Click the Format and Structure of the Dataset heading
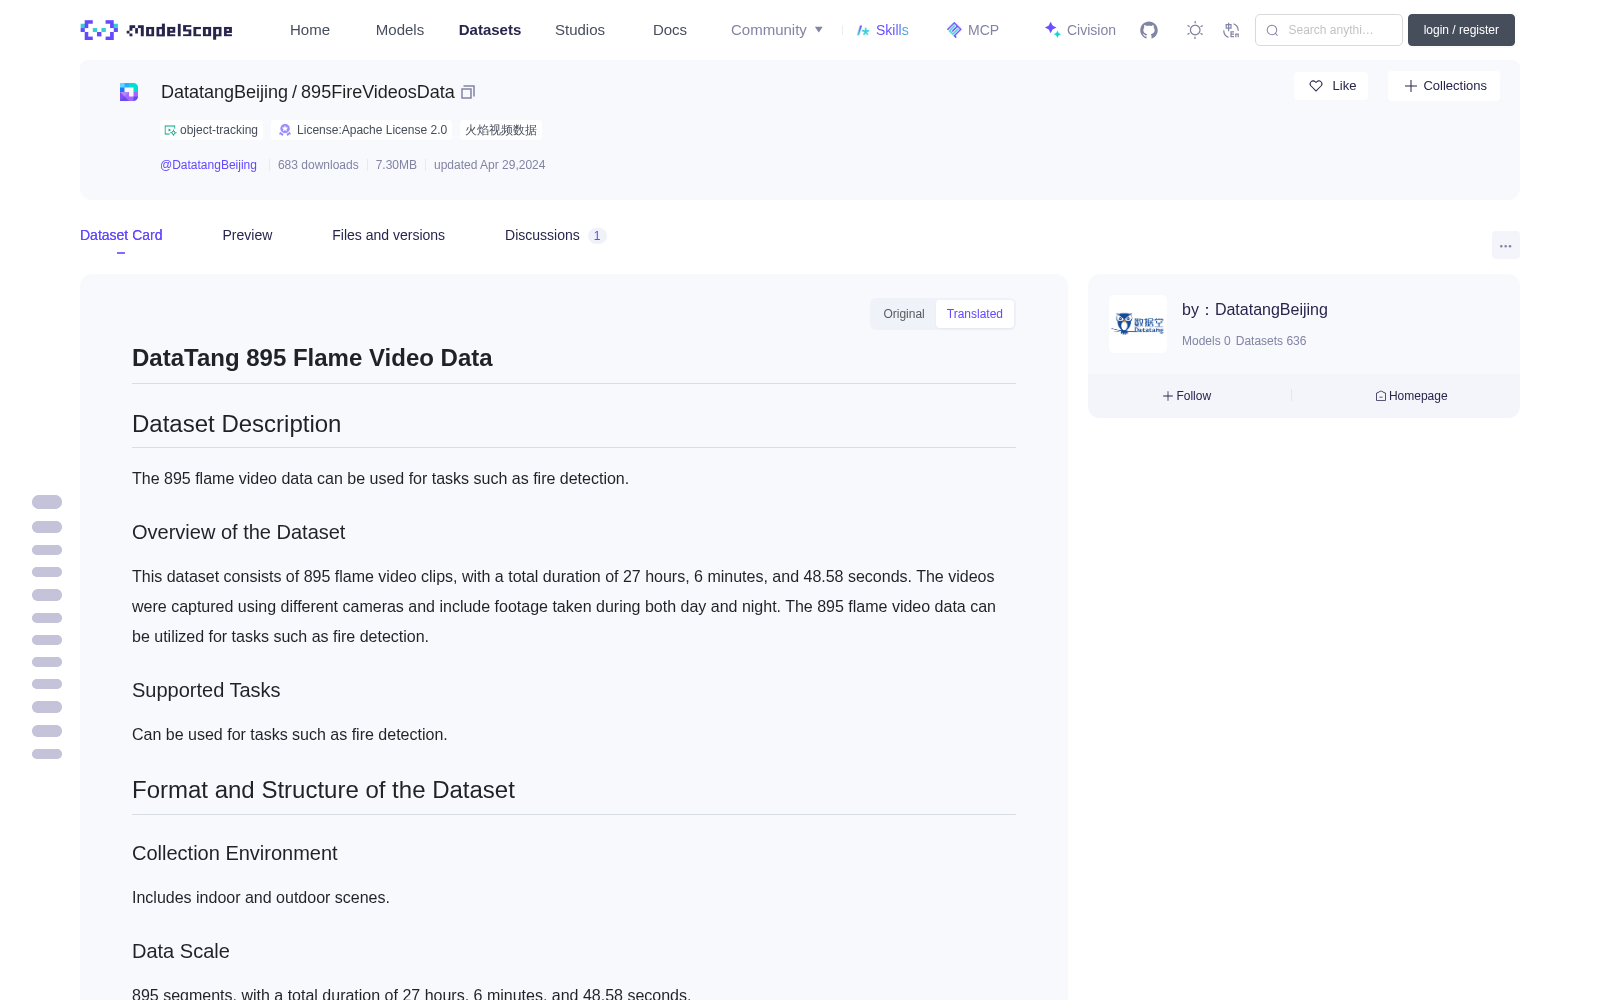1600x1000 pixels. (x=323, y=790)
